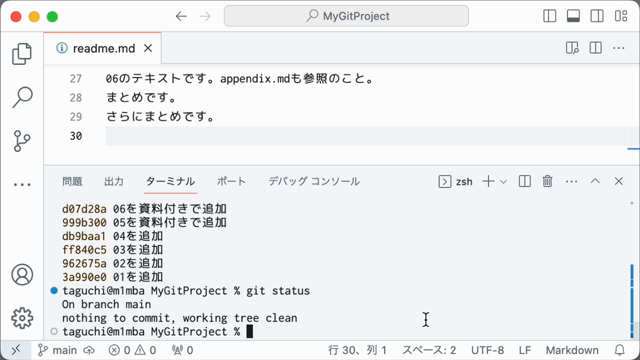This screenshot has width=640, height=360.
Task: Open forwarded ports status item
Action: point(182,350)
